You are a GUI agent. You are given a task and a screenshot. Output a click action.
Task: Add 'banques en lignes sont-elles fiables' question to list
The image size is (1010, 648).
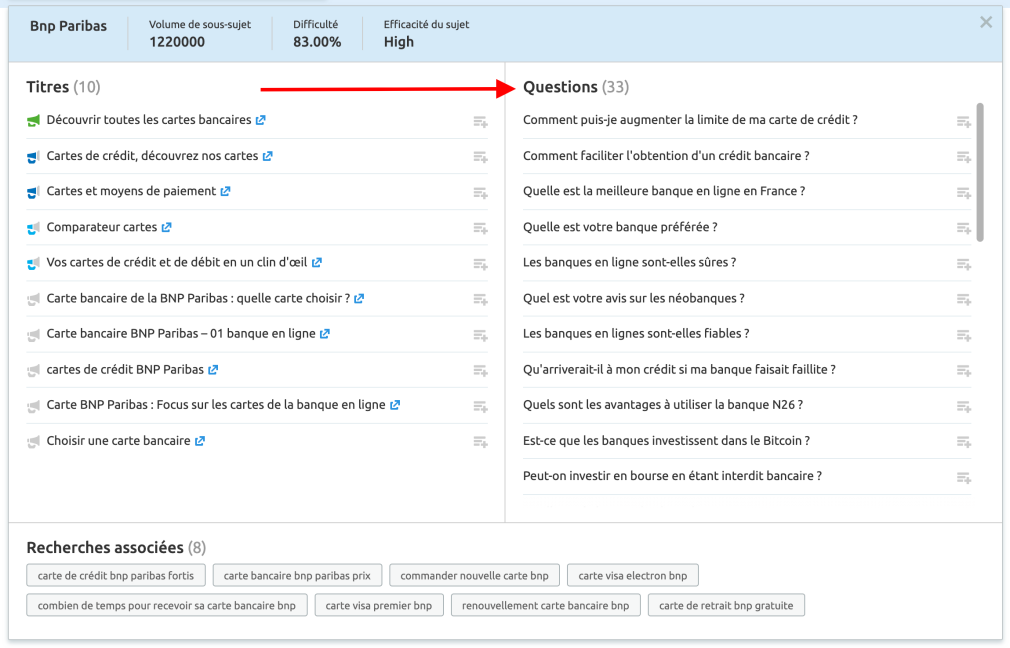pyautogui.click(x=964, y=336)
